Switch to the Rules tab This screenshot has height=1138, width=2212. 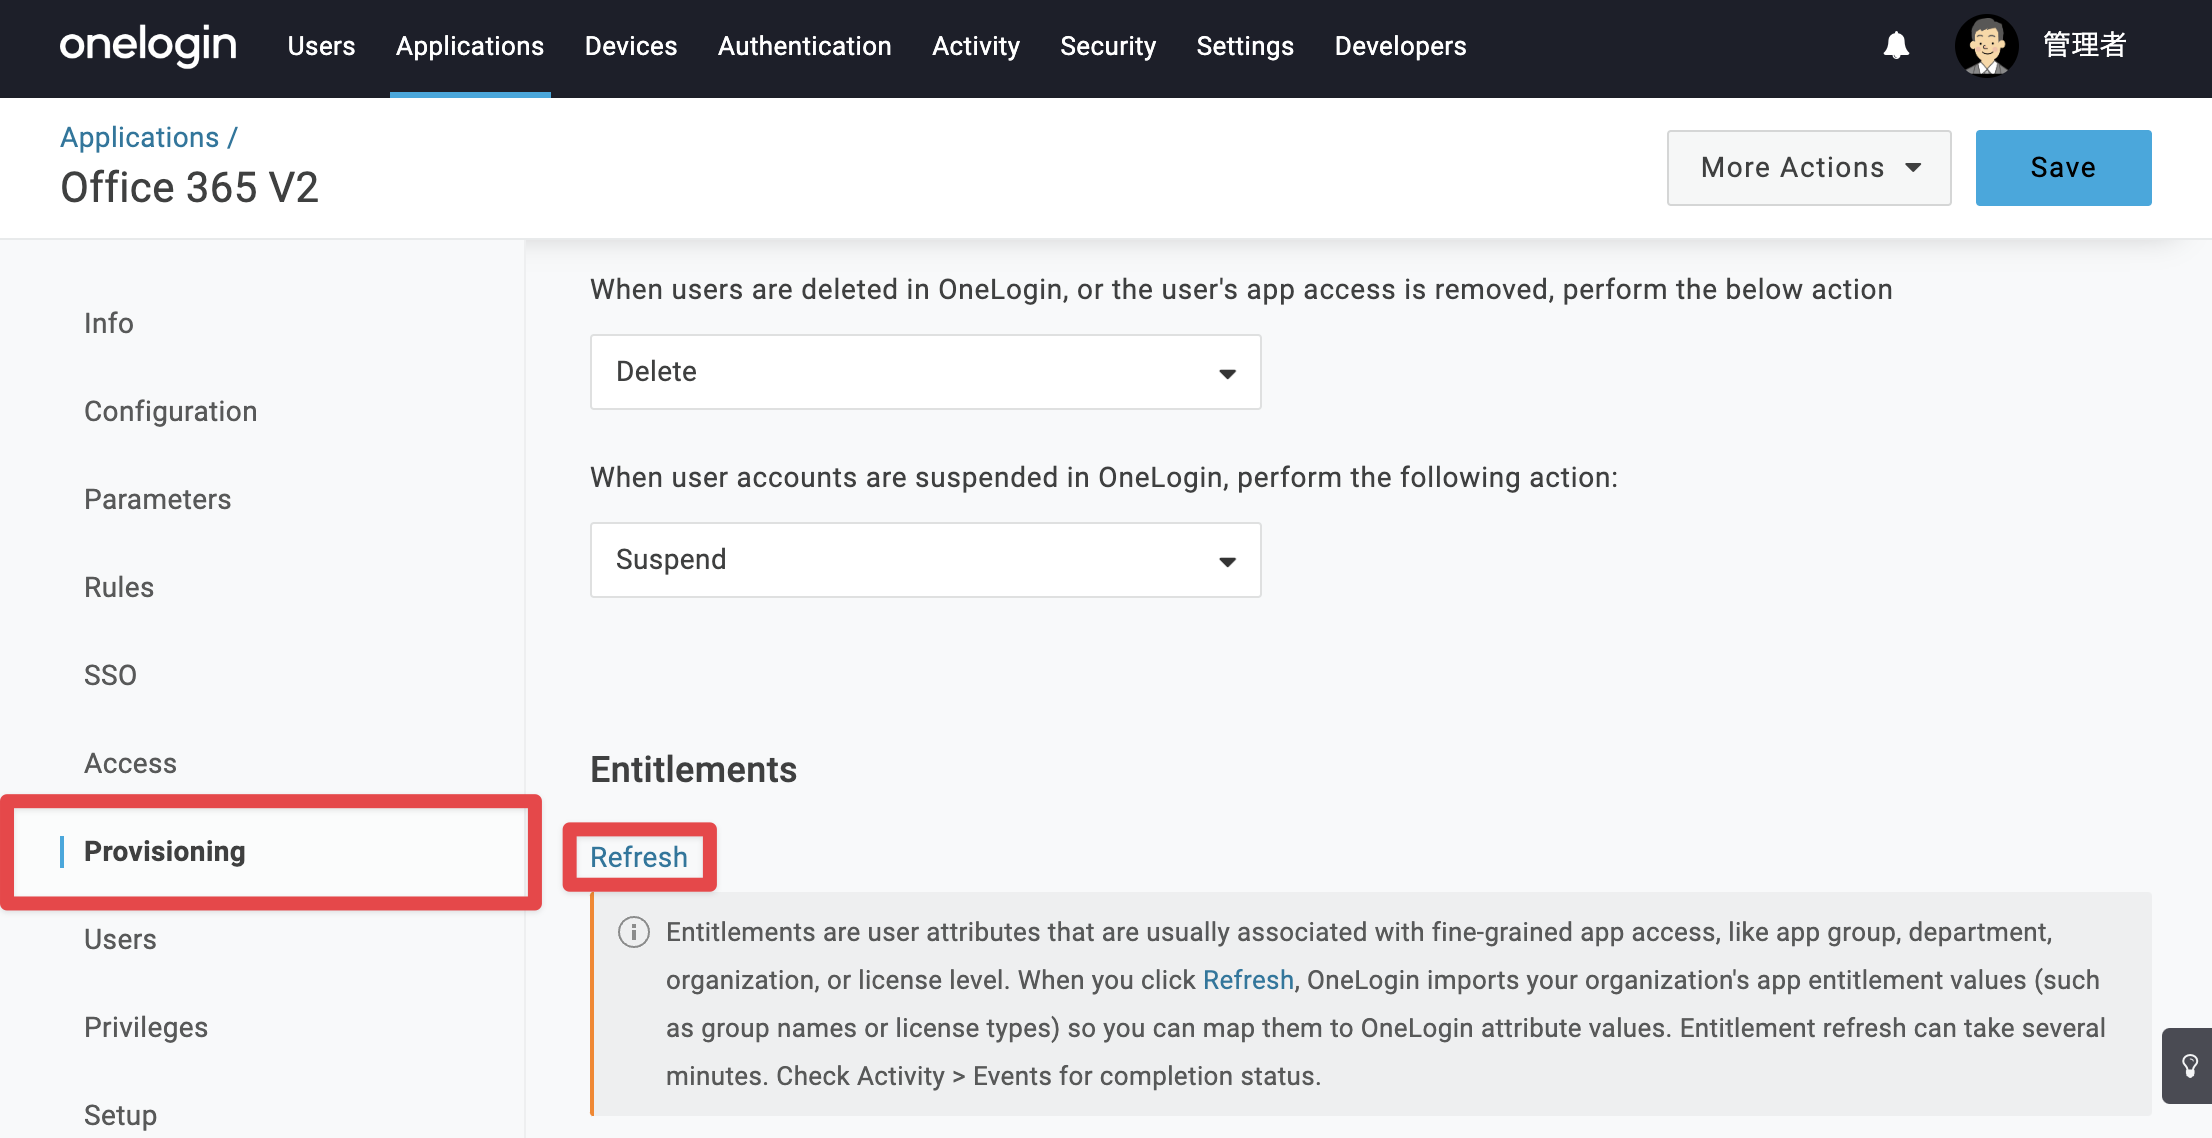(x=119, y=587)
